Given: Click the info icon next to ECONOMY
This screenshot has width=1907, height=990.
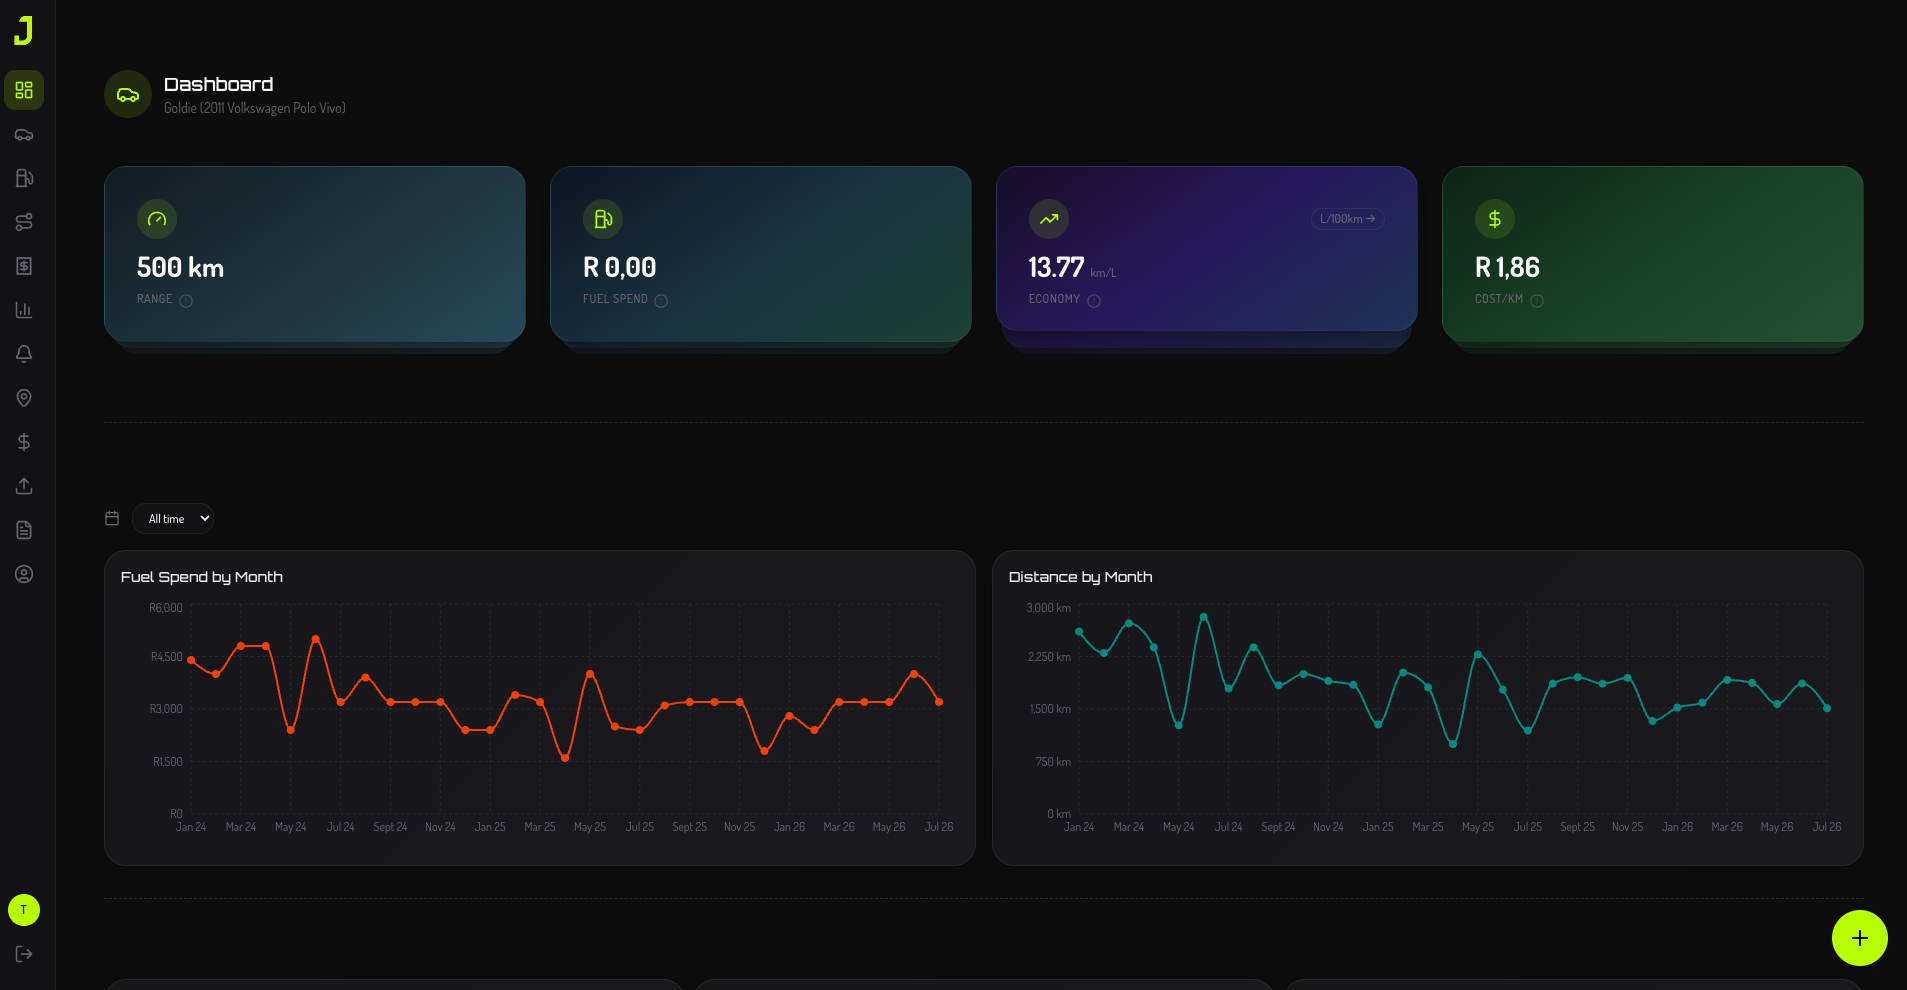Looking at the screenshot, I should pyautogui.click(x=1094, y=301).
